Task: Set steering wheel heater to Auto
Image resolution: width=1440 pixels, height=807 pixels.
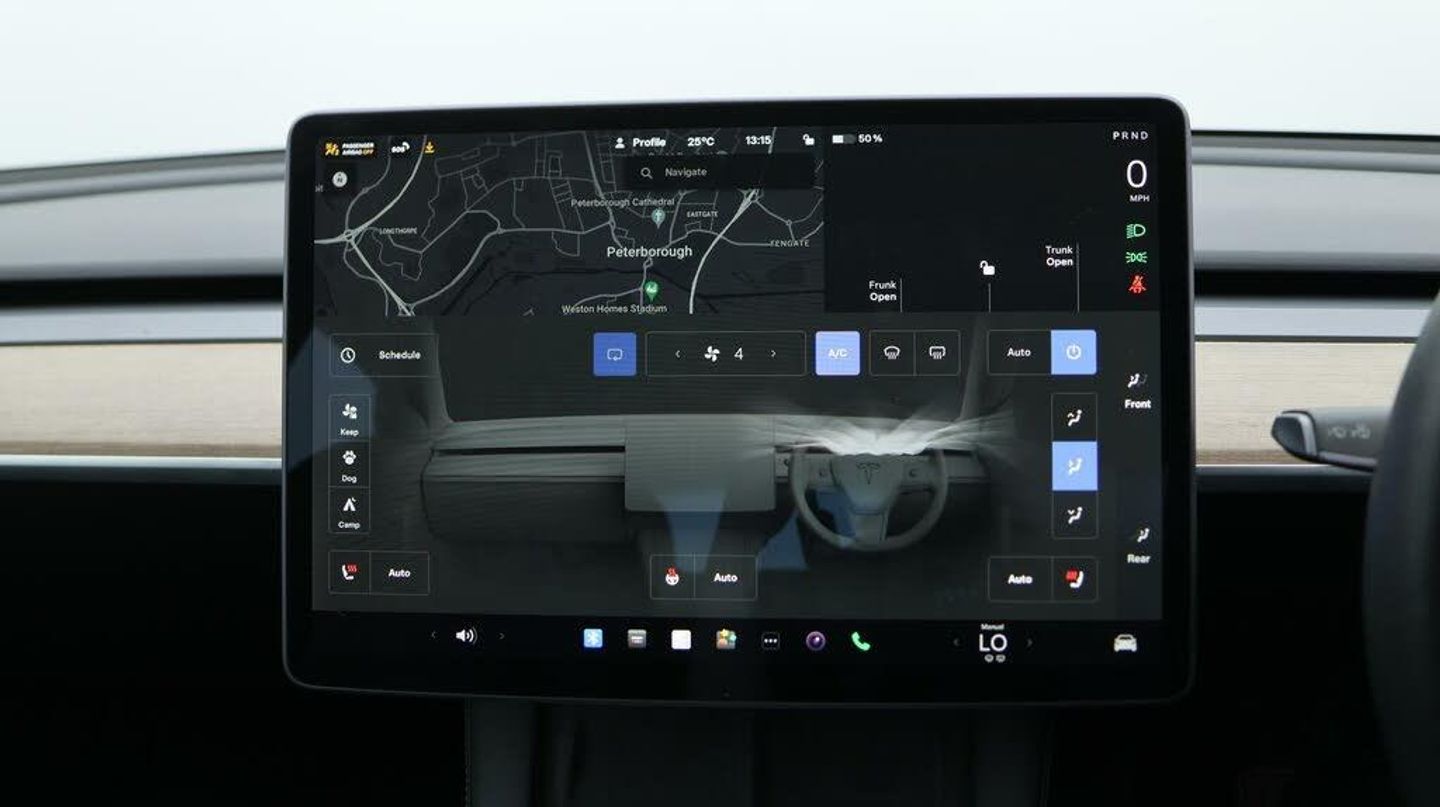Action: [x=725, y=577]
